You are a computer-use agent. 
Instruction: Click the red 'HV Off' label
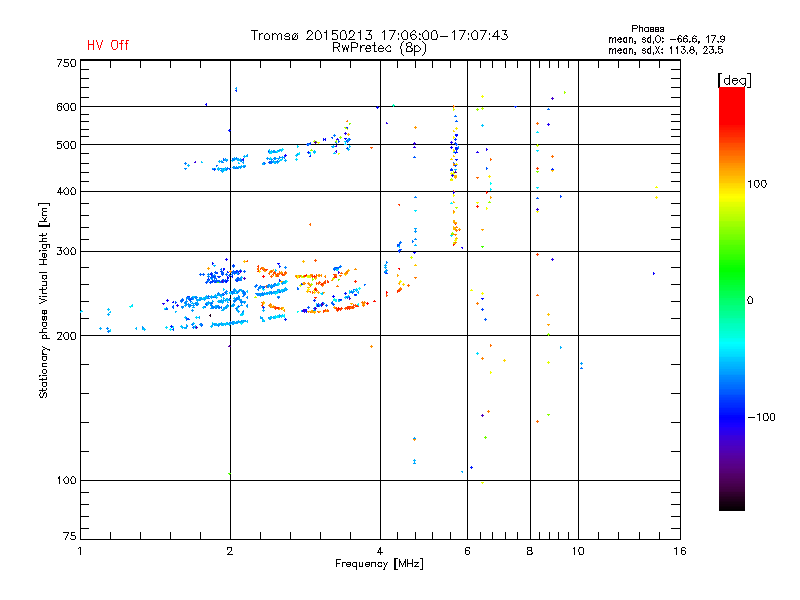click(108, 45)
